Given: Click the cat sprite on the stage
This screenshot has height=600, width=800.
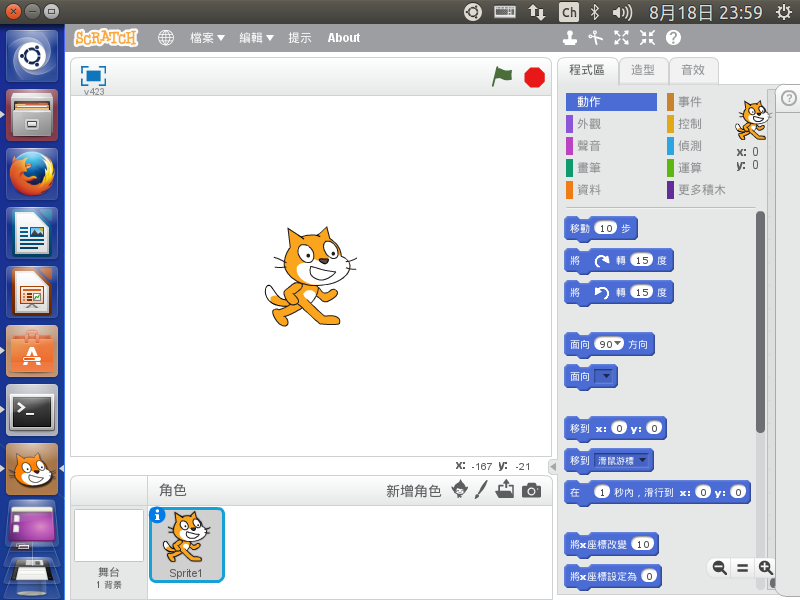Looking at the screenshot, I should [310, 277].
